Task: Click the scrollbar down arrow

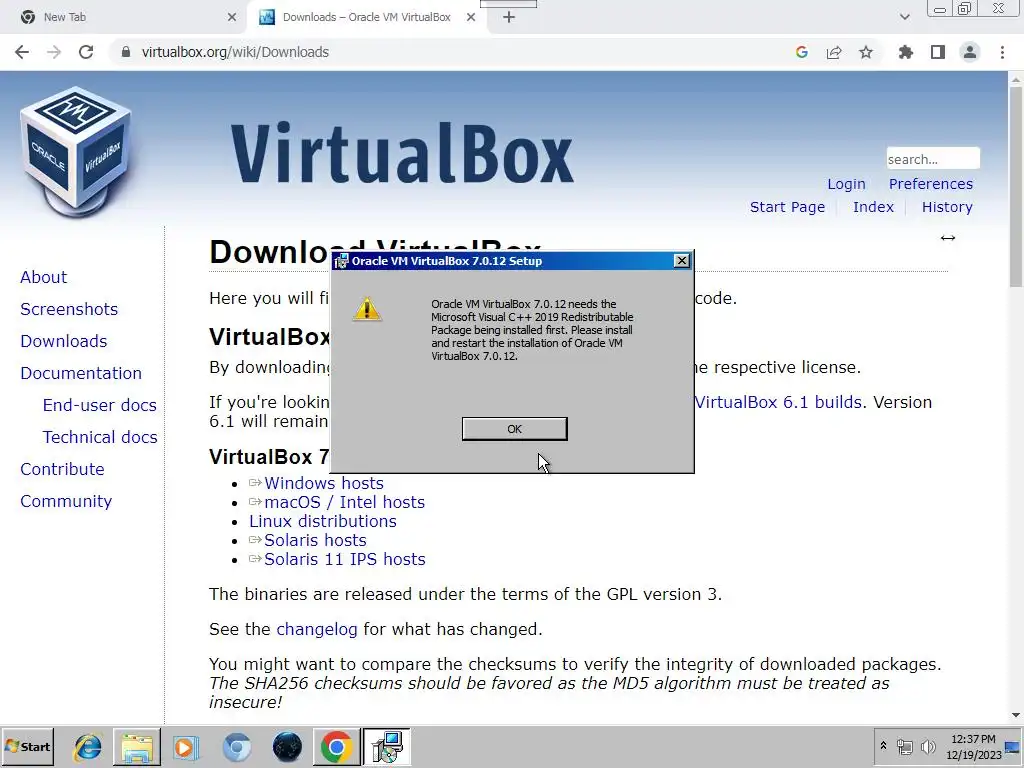Action: pos(1016,716)
